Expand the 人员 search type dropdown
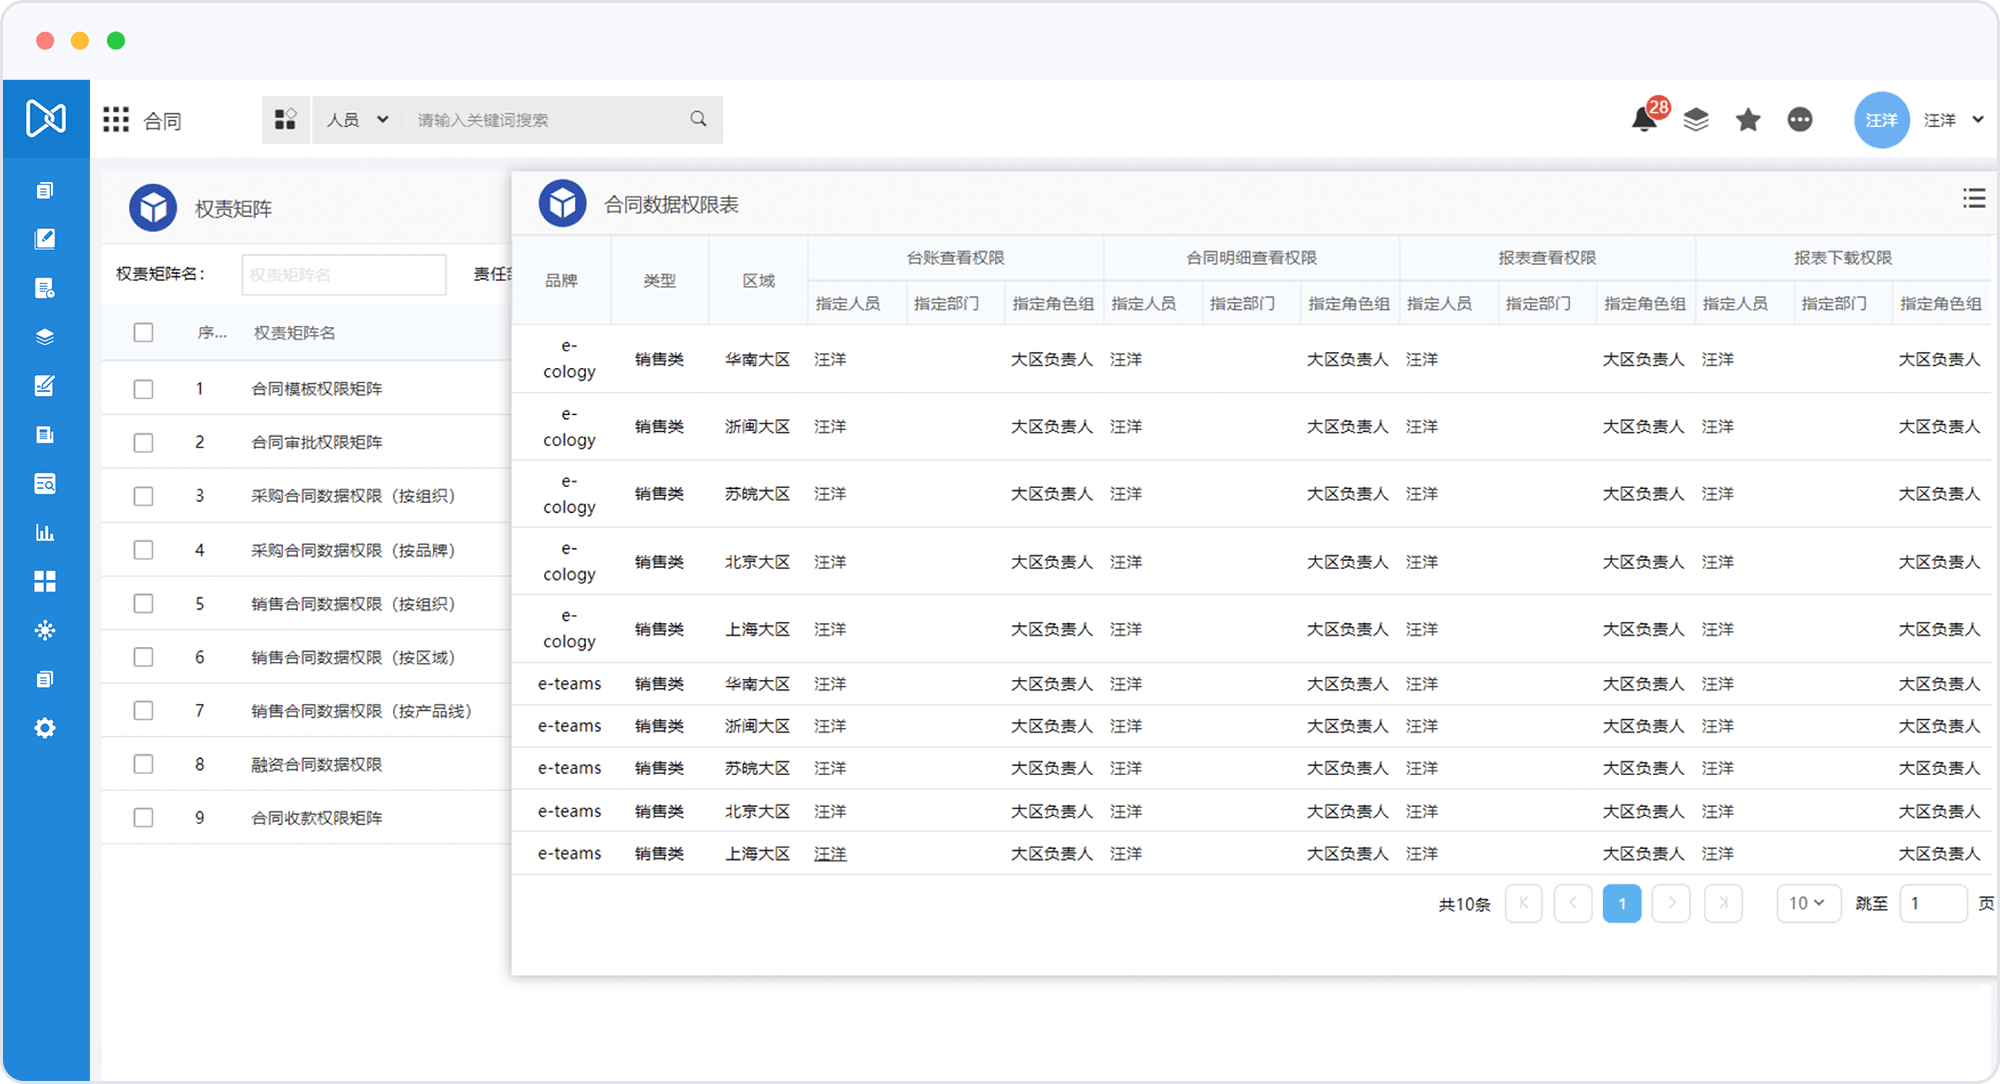Image resolution: width=2000 pixels, height=1084 pixels. click(357, 120)
